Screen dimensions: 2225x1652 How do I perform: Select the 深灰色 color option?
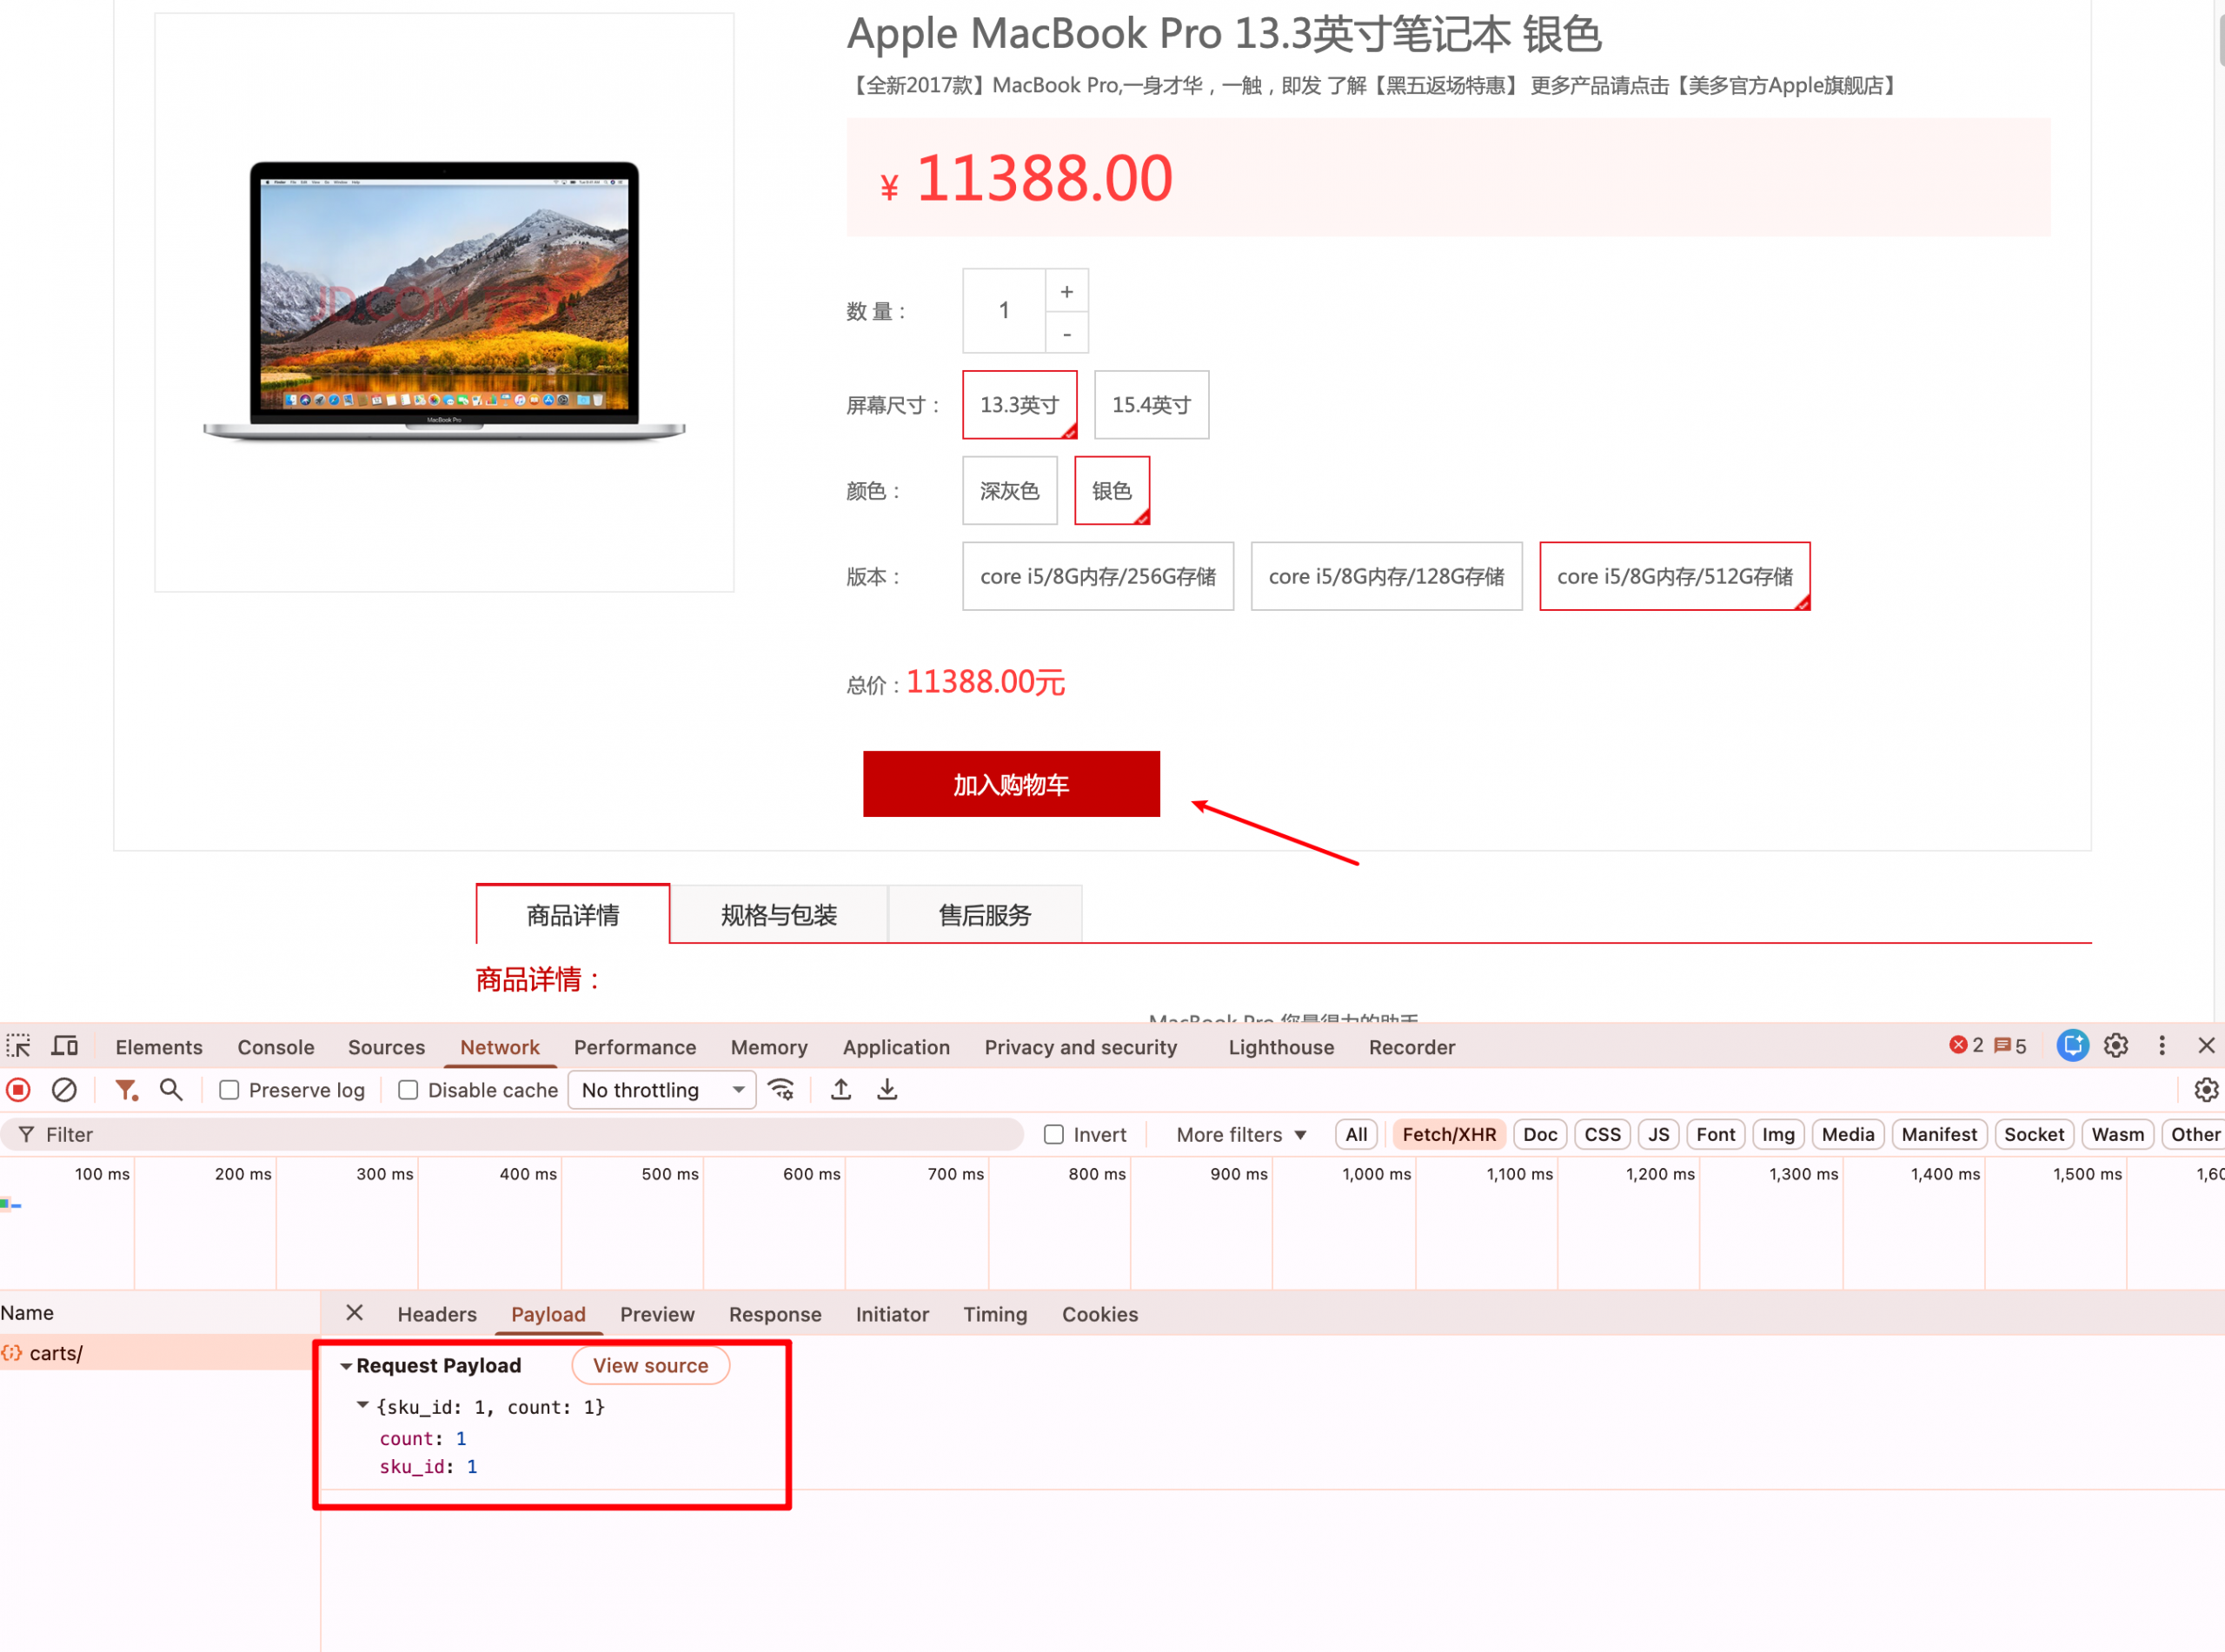coord(1009,490)
